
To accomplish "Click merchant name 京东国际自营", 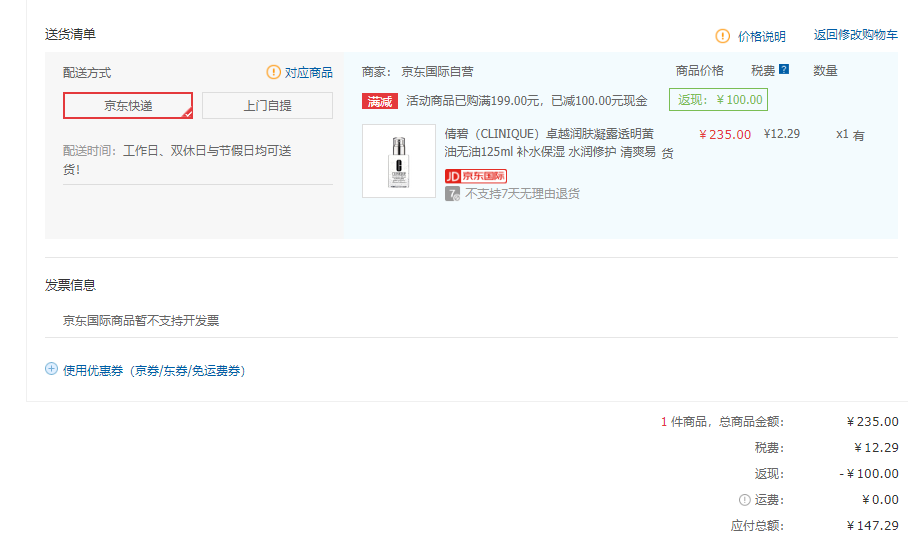I will pos(437,72).
